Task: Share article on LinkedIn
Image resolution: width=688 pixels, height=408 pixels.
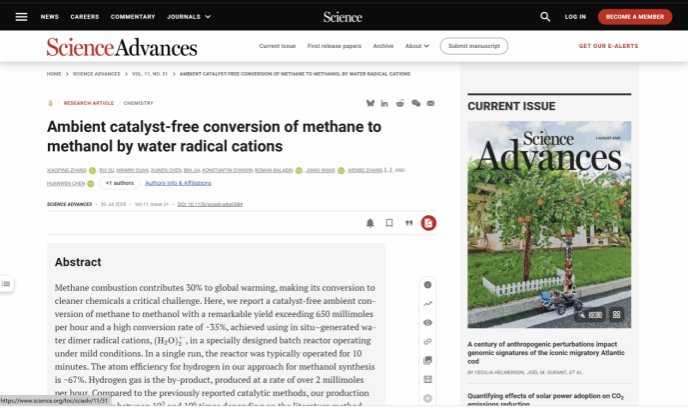Action: (385, 103)
